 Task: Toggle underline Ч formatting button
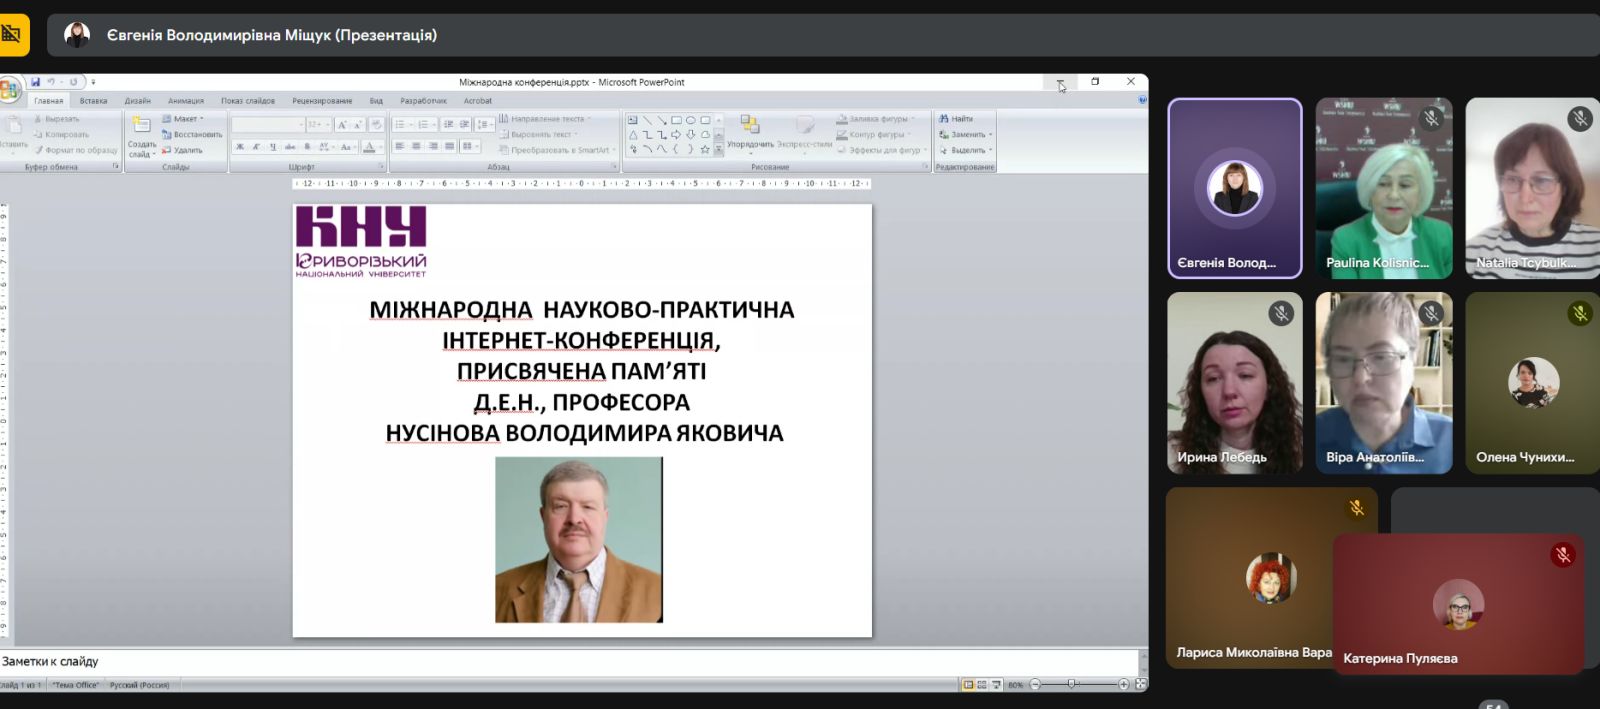click(x=273, y=147)
